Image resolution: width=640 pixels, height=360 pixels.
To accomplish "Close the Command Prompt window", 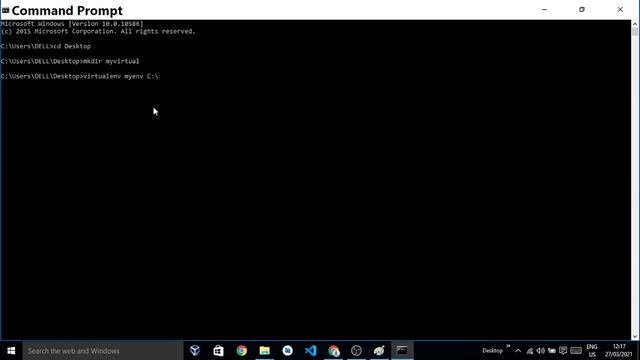I will point(620,9).
